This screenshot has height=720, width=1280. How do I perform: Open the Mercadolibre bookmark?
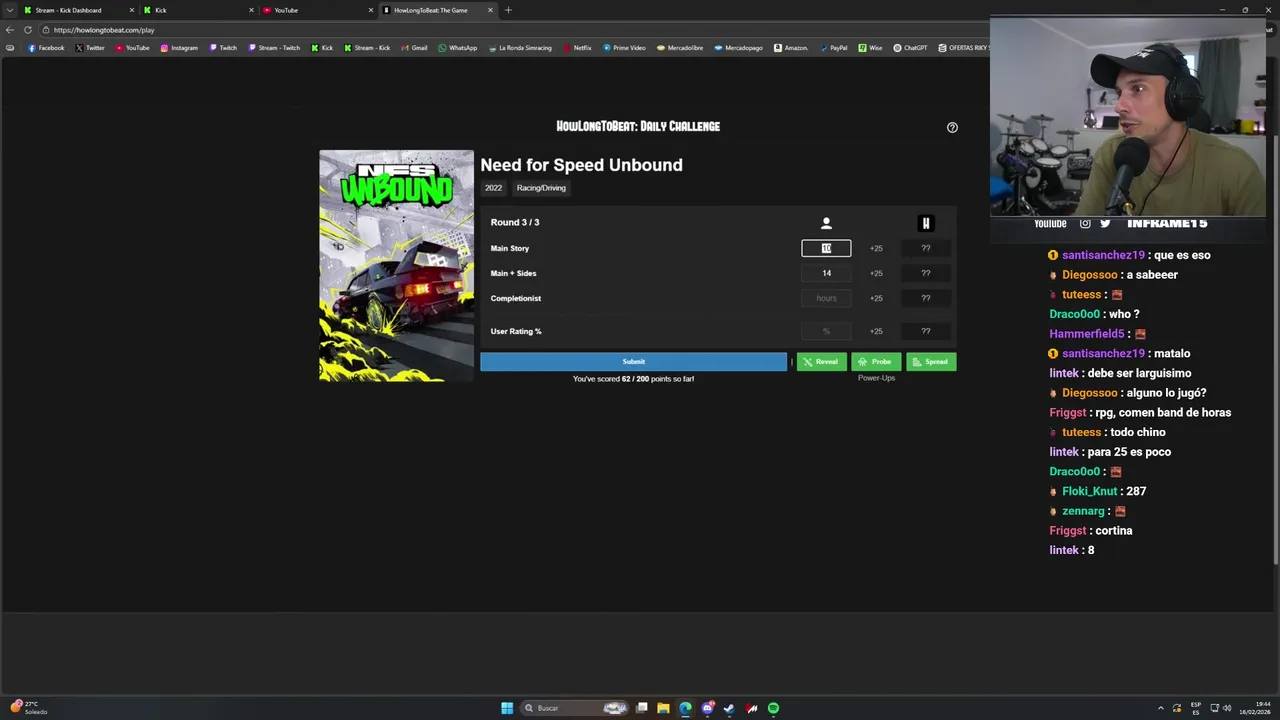680,48
